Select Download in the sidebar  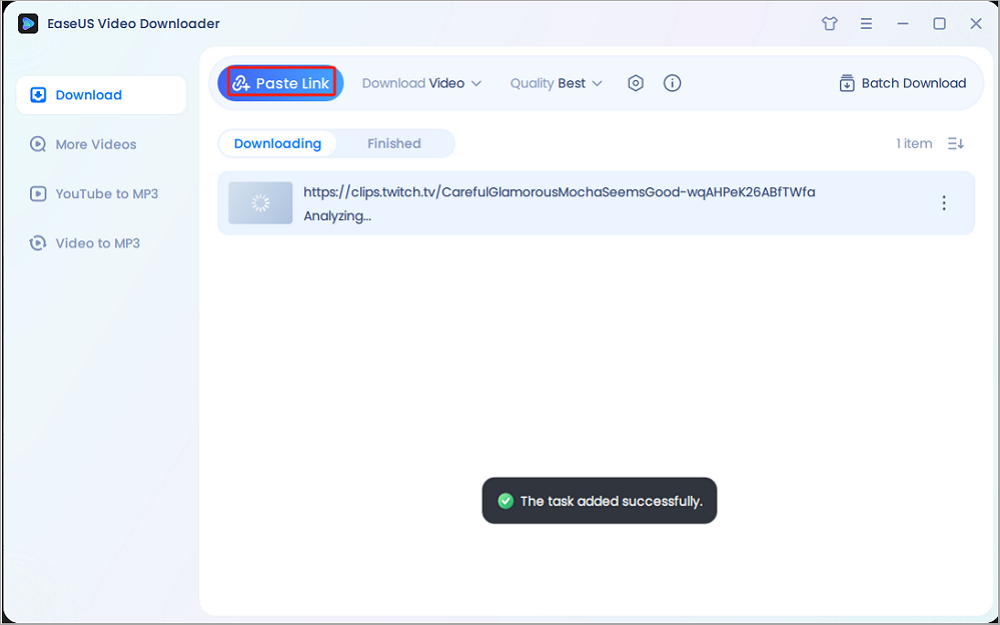pos(101,95)
